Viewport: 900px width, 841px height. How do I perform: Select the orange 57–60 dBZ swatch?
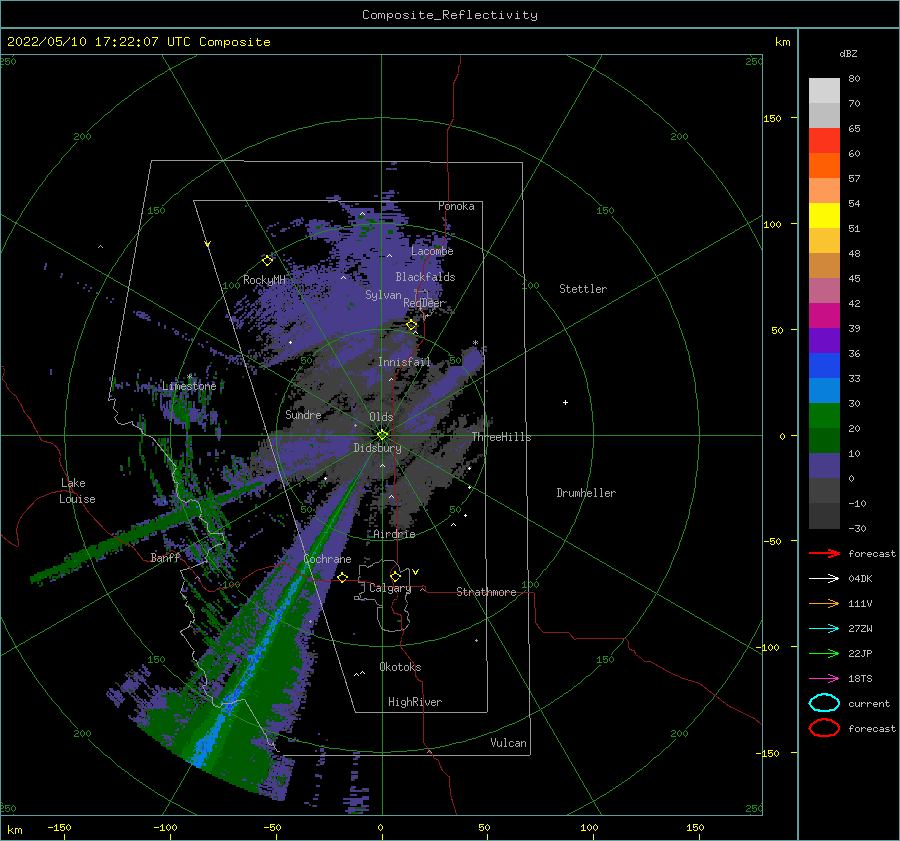click(824, 165)
